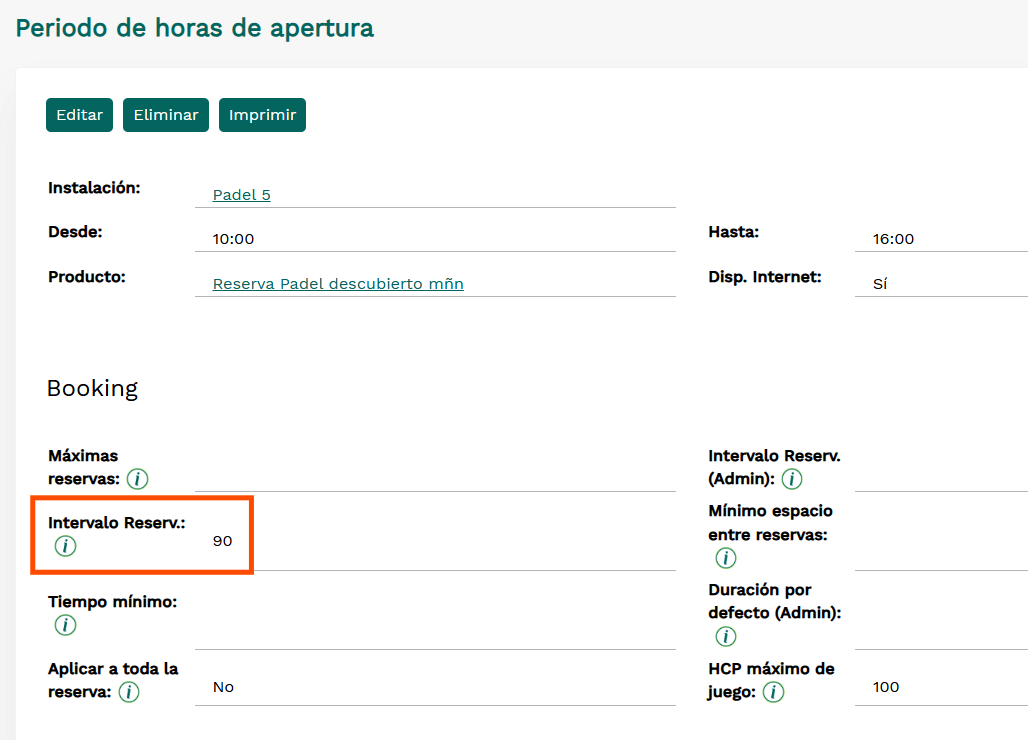The width and height of the screenshot is (1028, 740).
Task: Click the Aplicar a toda la reserva value No
Action: tap(223, 687)
